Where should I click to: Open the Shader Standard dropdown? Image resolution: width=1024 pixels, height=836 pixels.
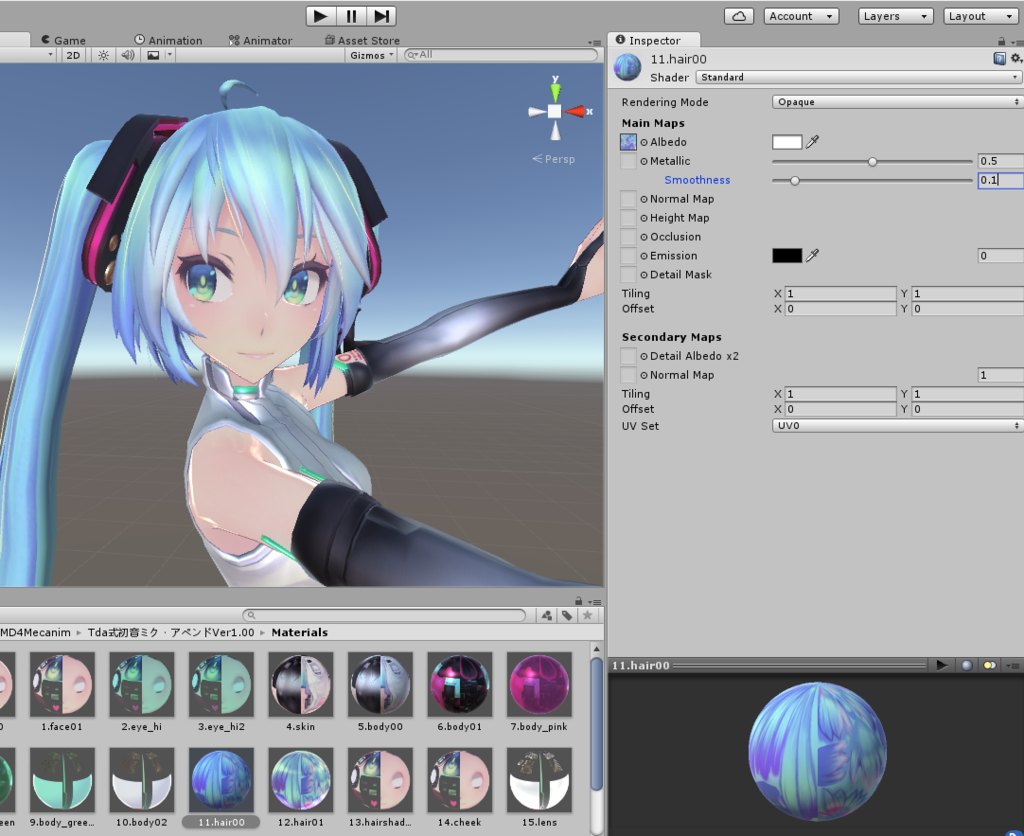[857, 77]
